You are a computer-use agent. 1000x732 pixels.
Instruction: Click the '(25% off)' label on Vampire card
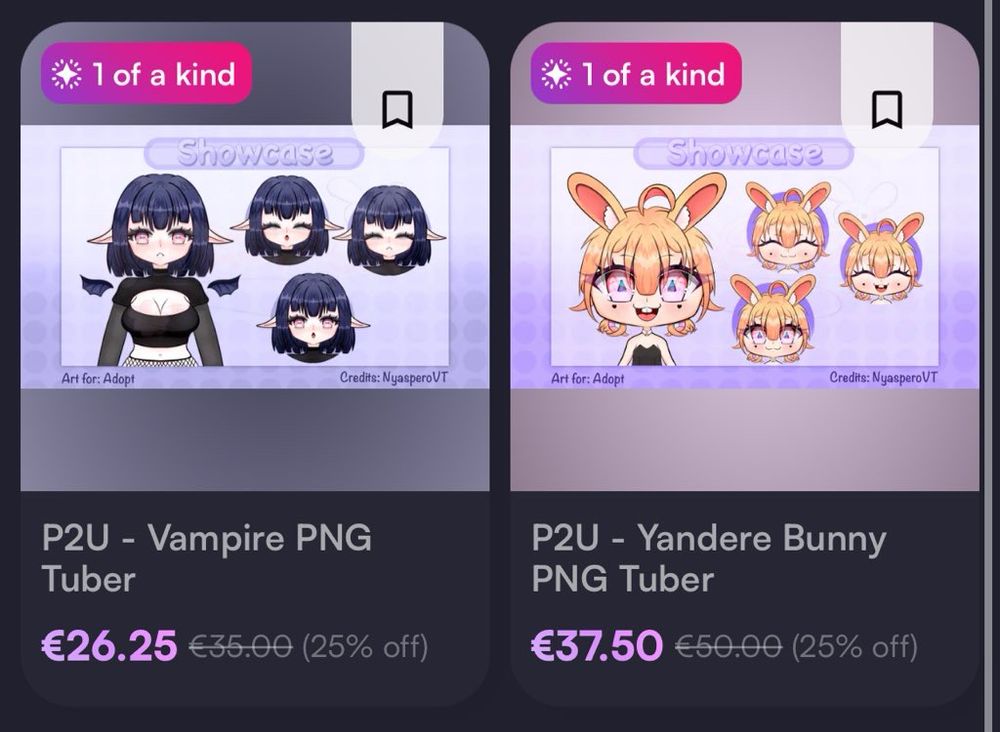pyautogui.click(x=365, y=647)
